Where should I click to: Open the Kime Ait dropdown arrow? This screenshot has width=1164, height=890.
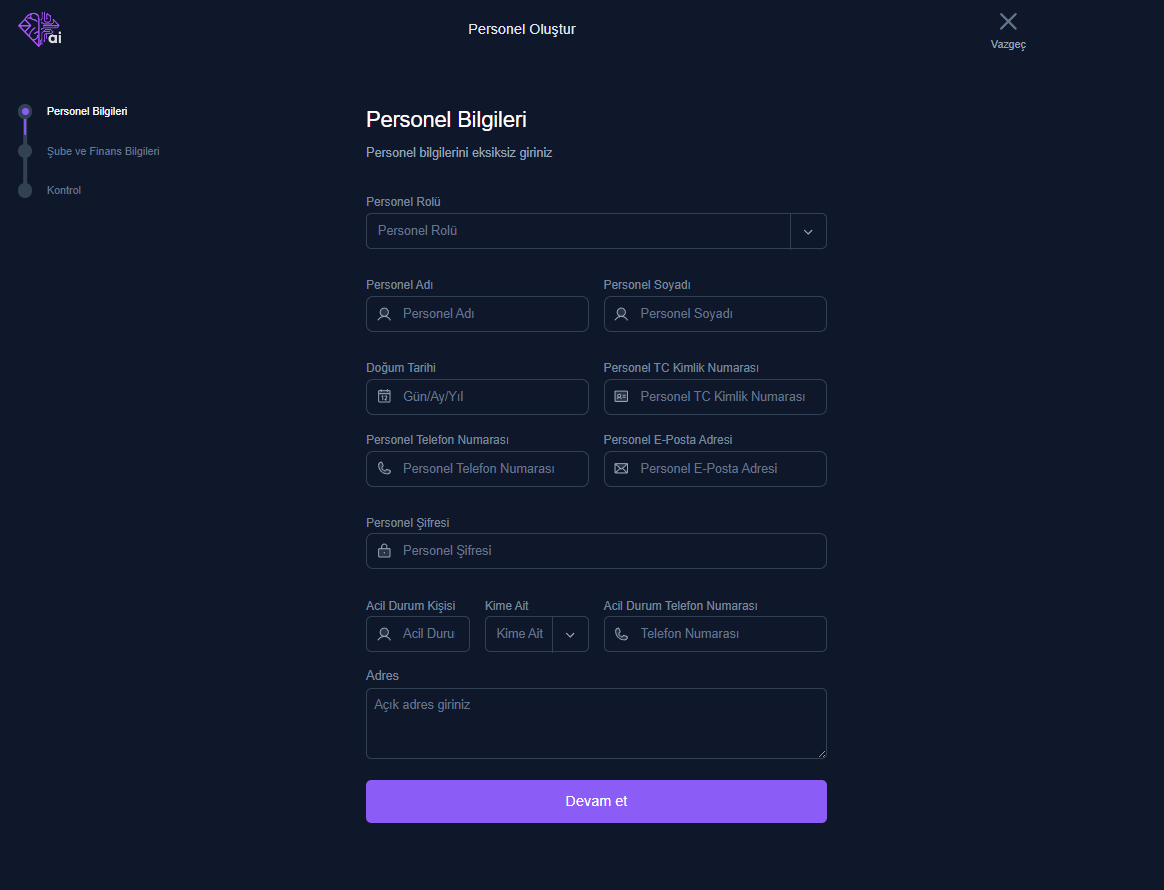pyautogui.click(x=570, y=635)
